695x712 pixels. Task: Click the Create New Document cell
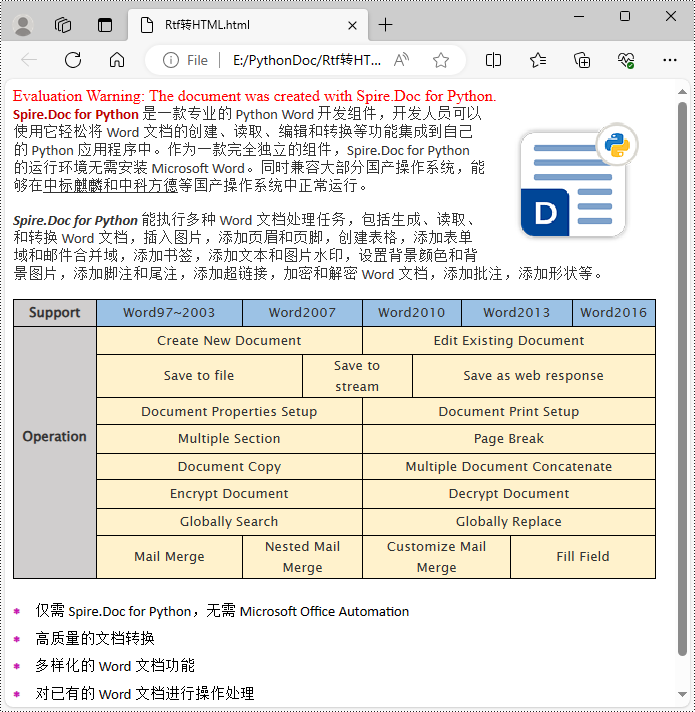point(229,341)
